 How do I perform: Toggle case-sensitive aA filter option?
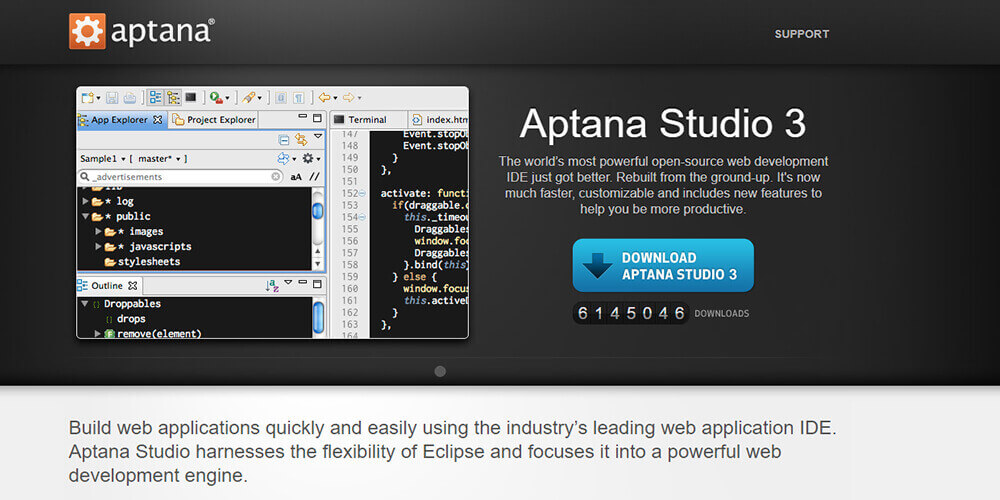(296, 177)
